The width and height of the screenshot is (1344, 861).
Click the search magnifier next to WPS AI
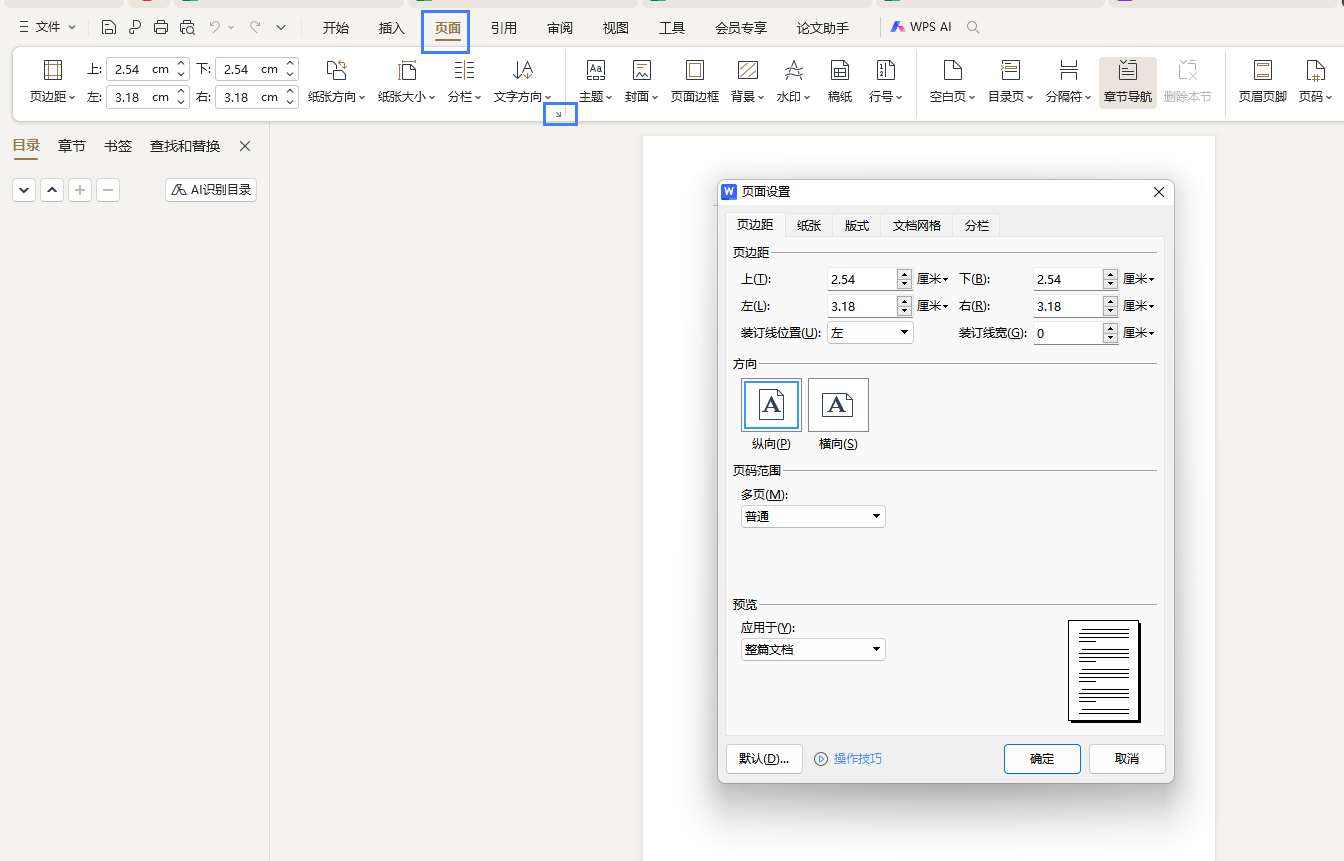(x=973, y=27)
